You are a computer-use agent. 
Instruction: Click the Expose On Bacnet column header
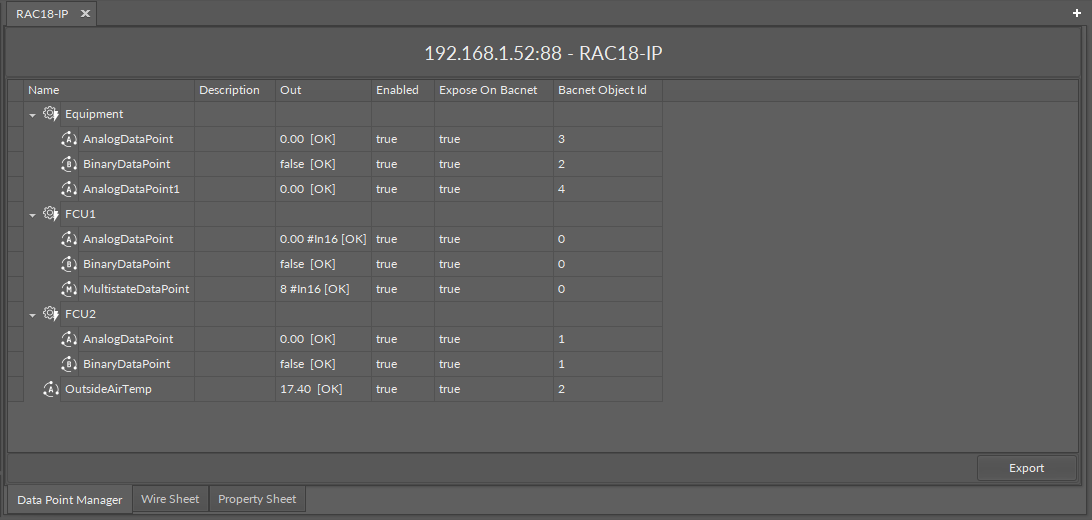pos(488,90)
